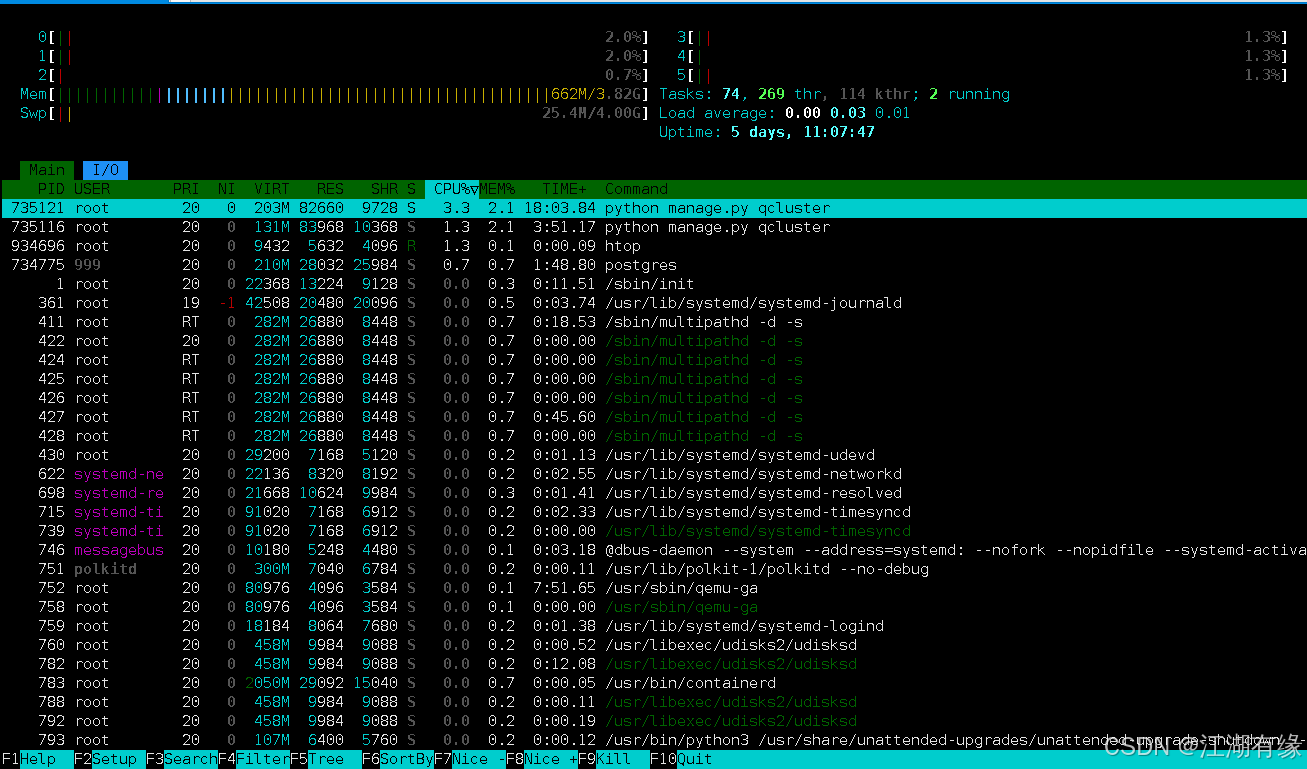Click CPU 0 usage meter
1307x769 pixels.
tap(343, 37)
